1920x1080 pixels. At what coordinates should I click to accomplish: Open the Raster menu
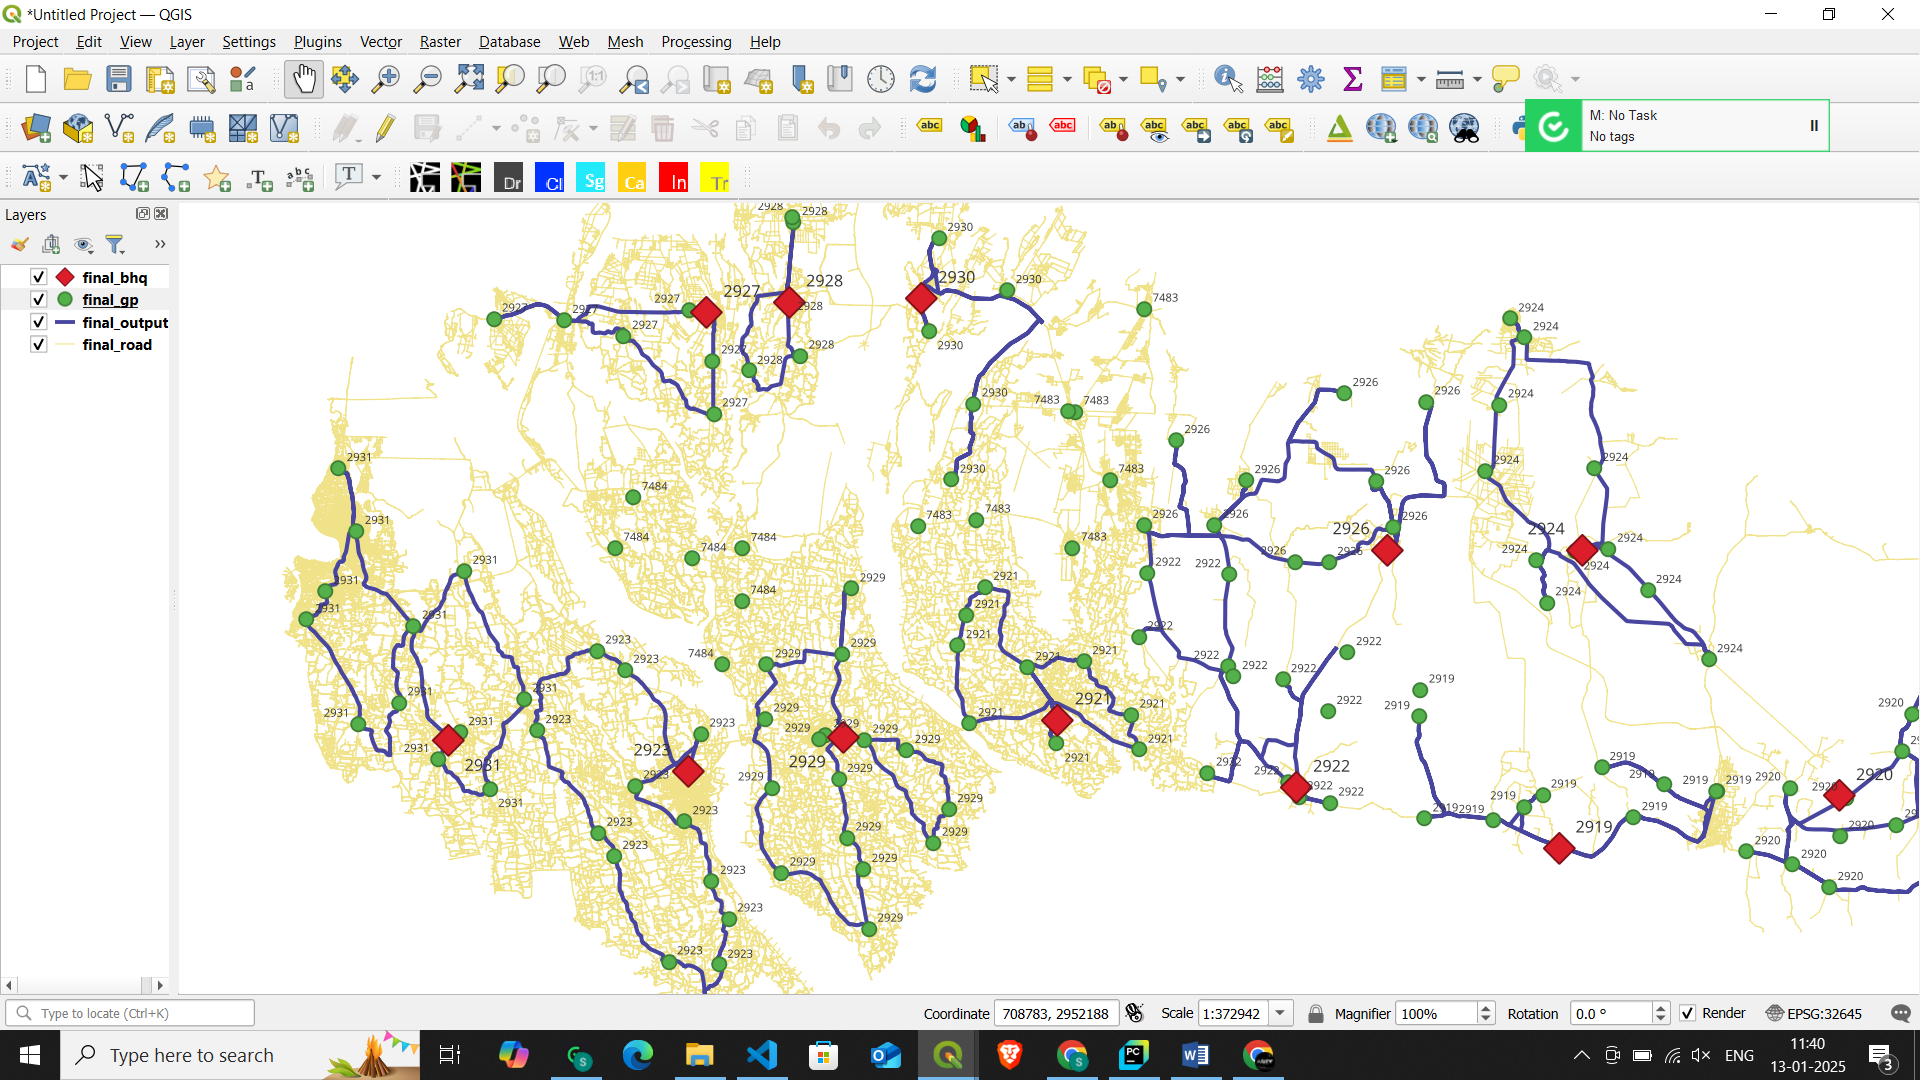point(440,41)
